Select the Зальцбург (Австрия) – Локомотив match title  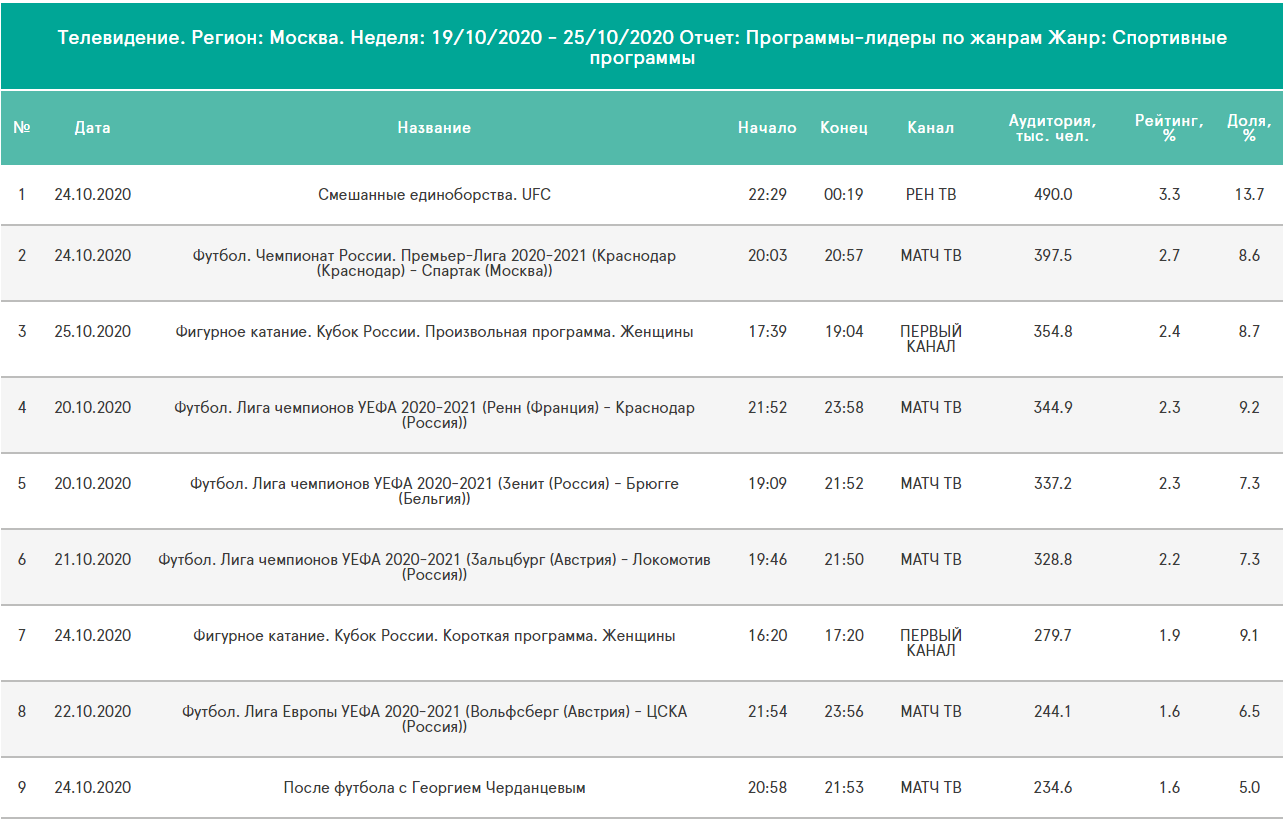tap(434, 567)
